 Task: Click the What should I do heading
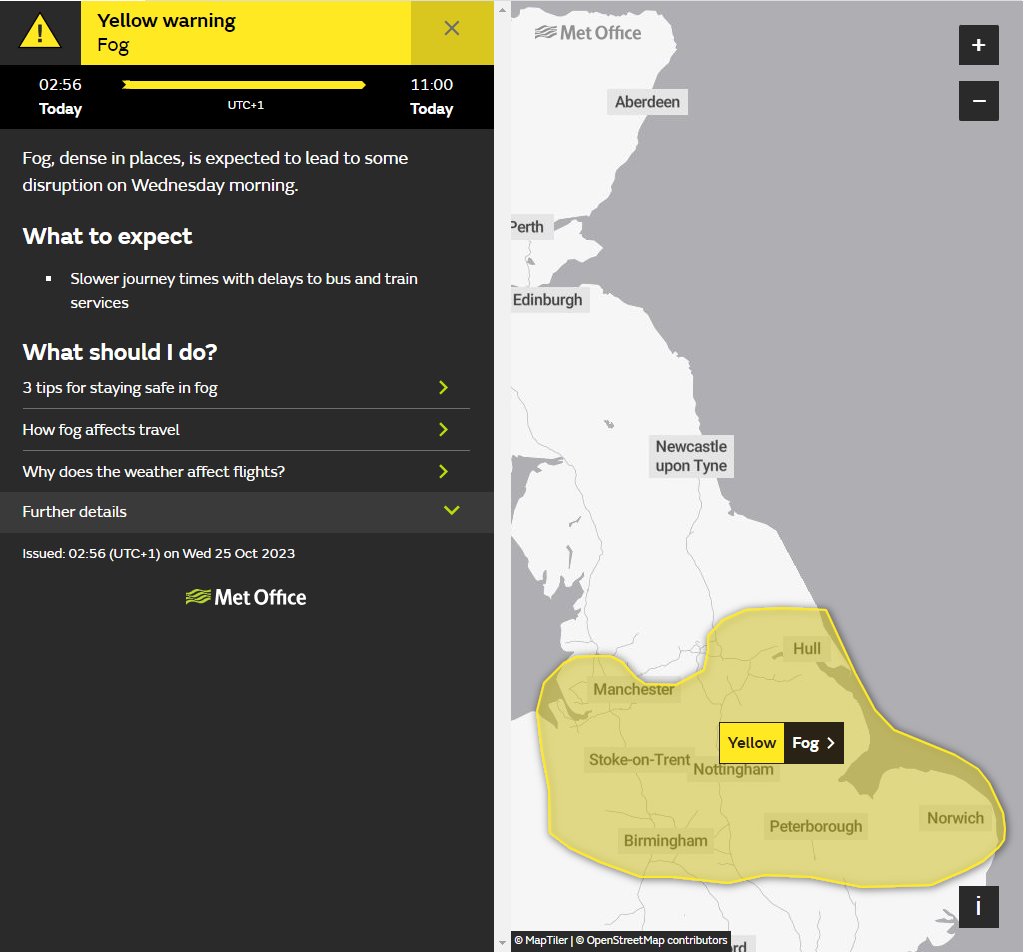coord(120,352)
